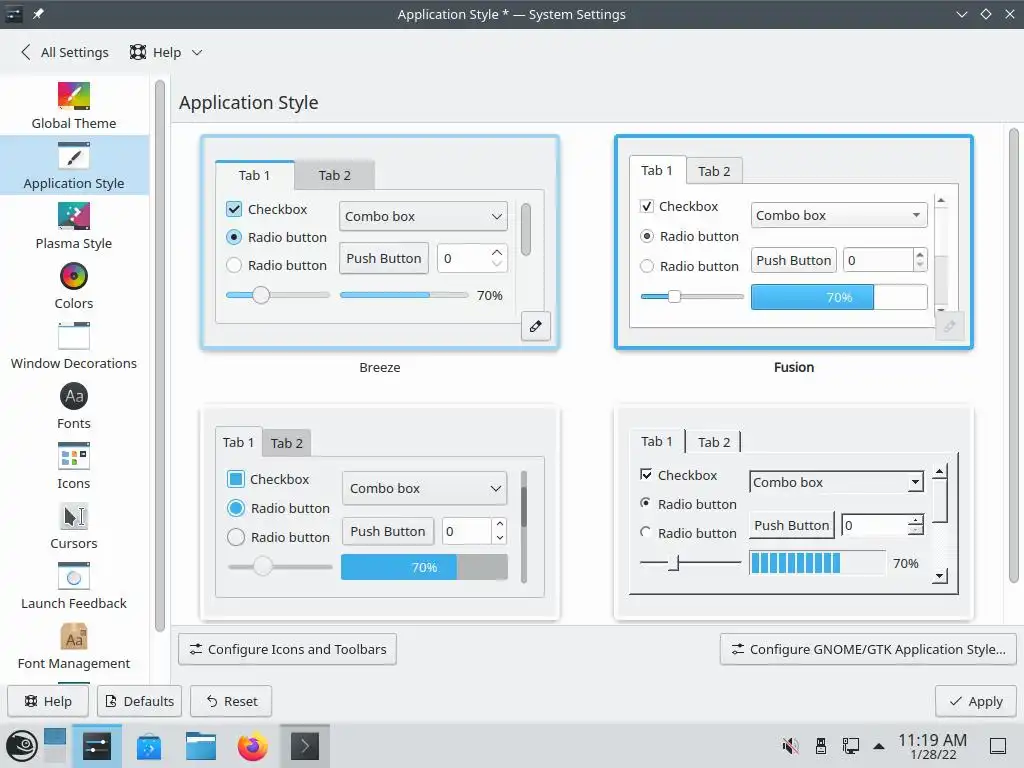Open the Help dropdown menu in toolbar
Viewport: 1024px width, 768px height.
[166, 52]
